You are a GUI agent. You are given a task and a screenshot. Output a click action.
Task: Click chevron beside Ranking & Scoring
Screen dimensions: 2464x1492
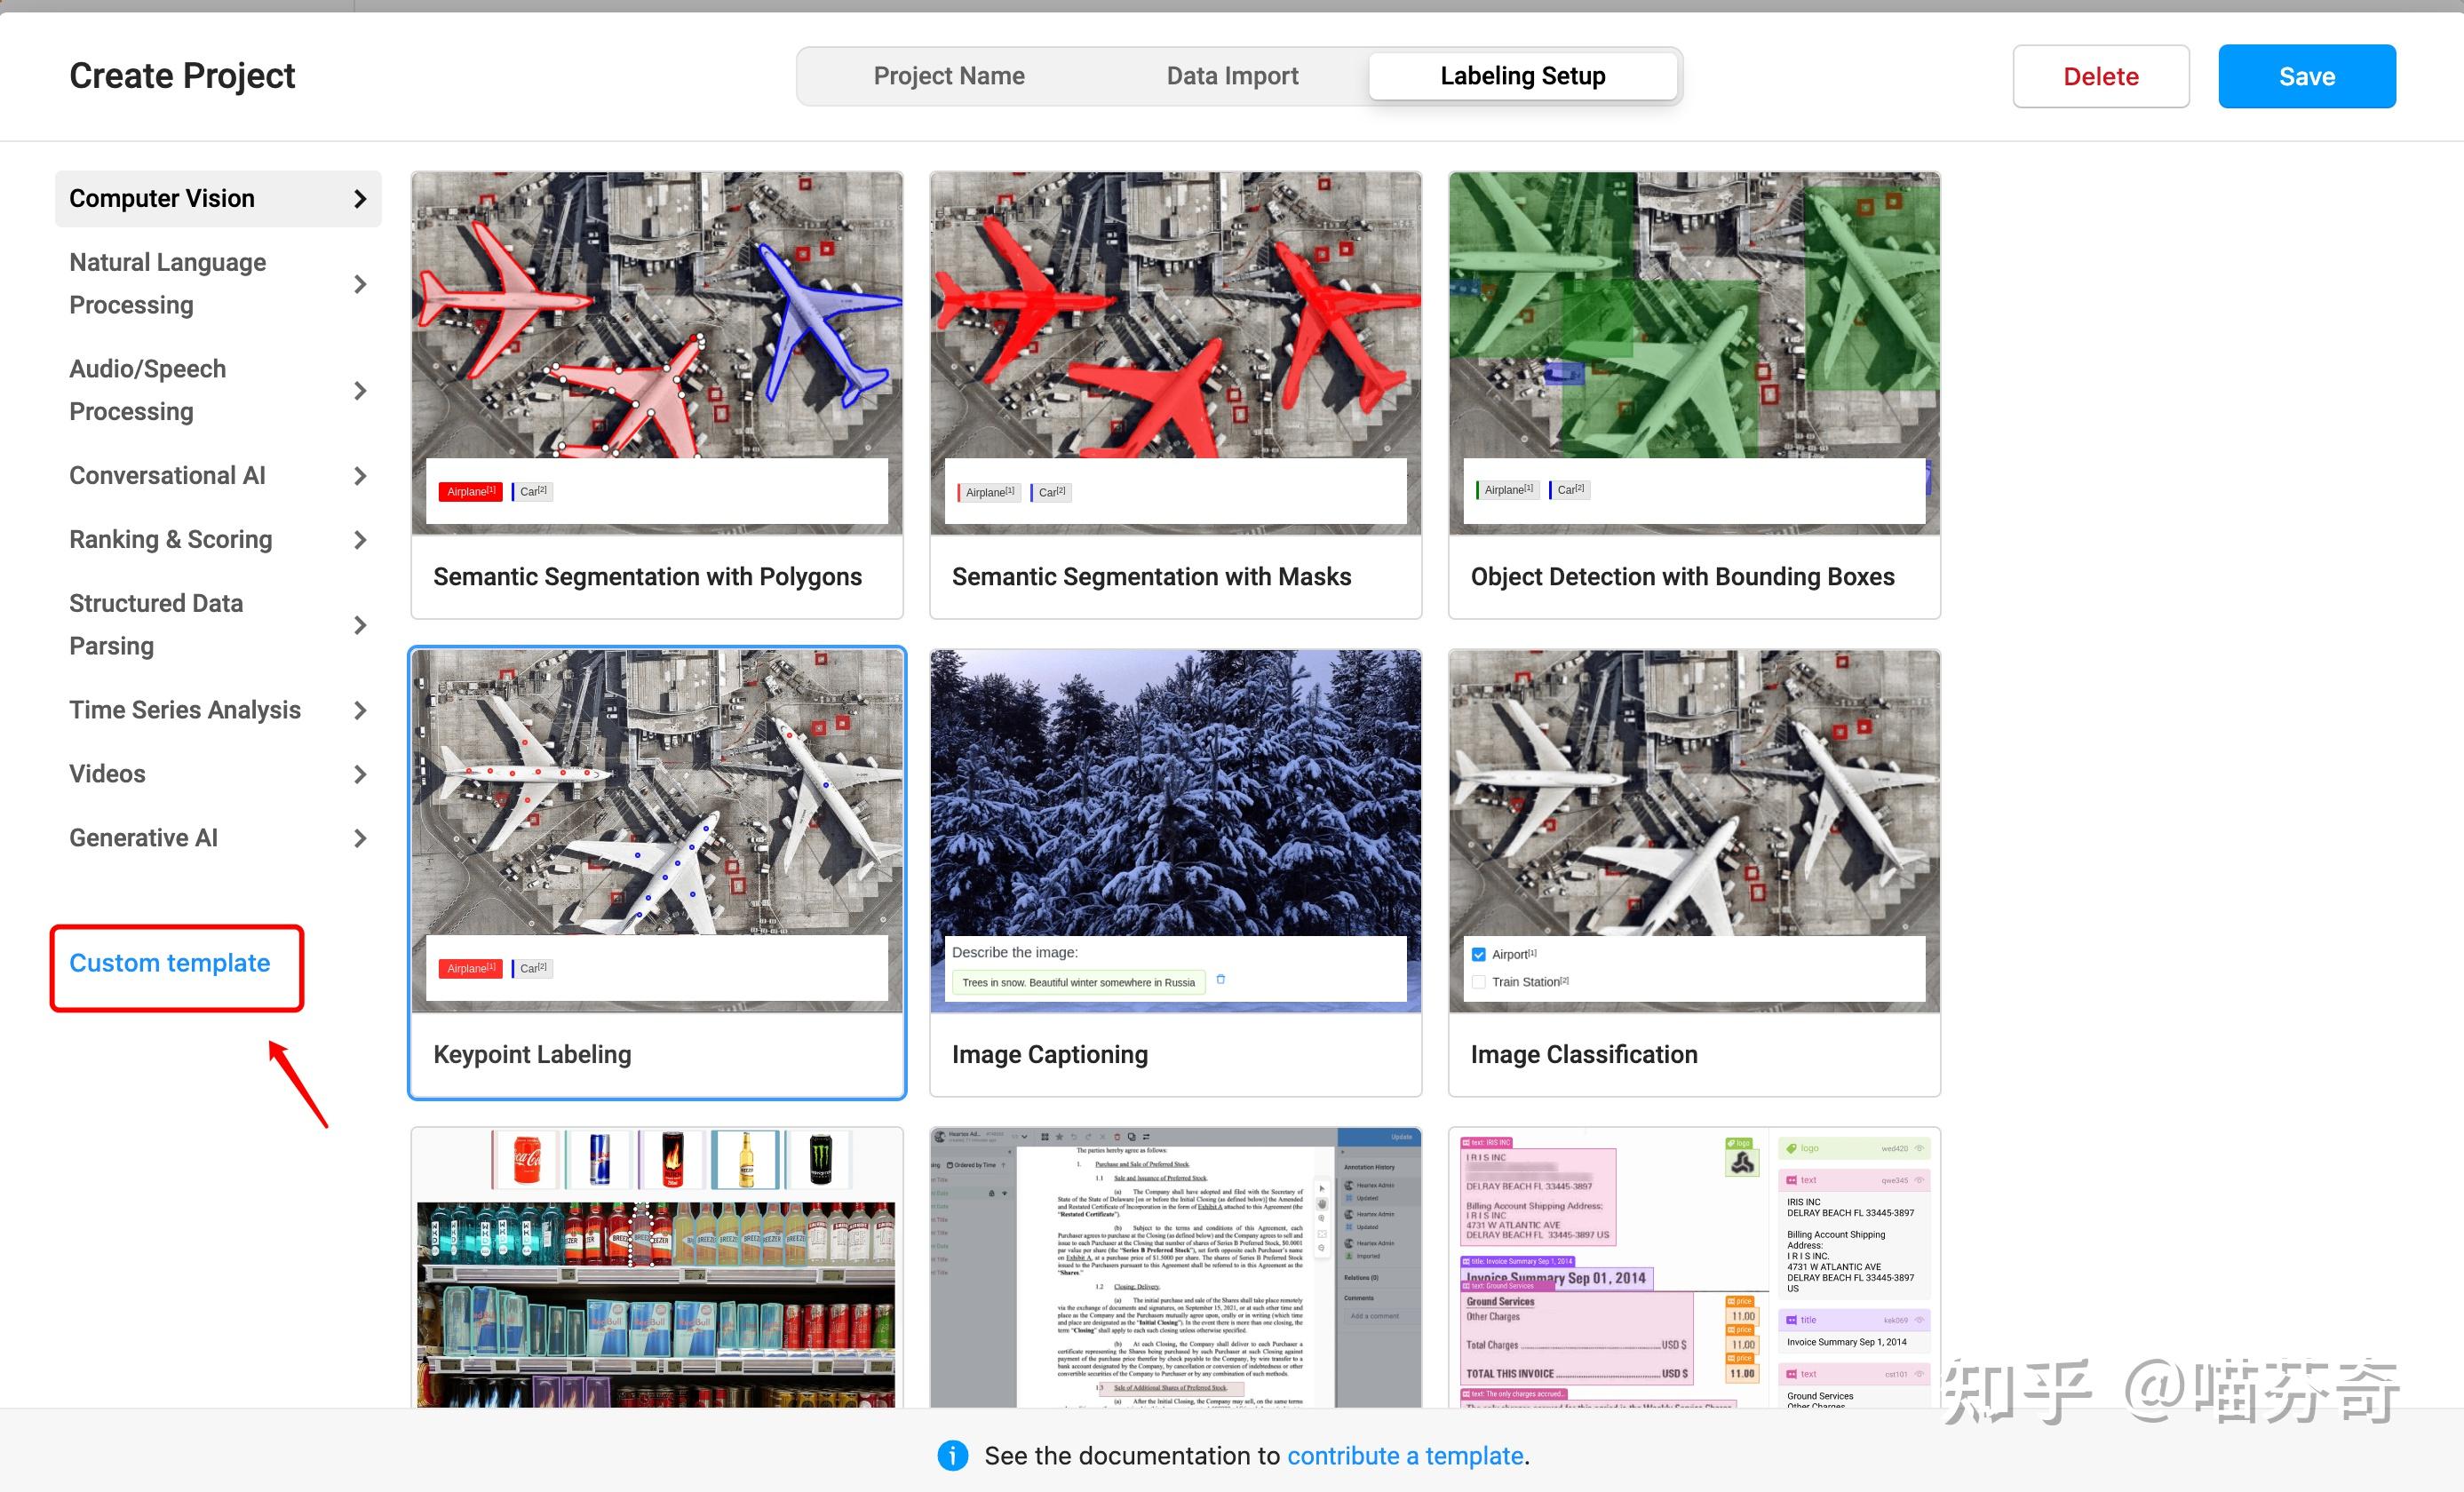click(360, 540)
